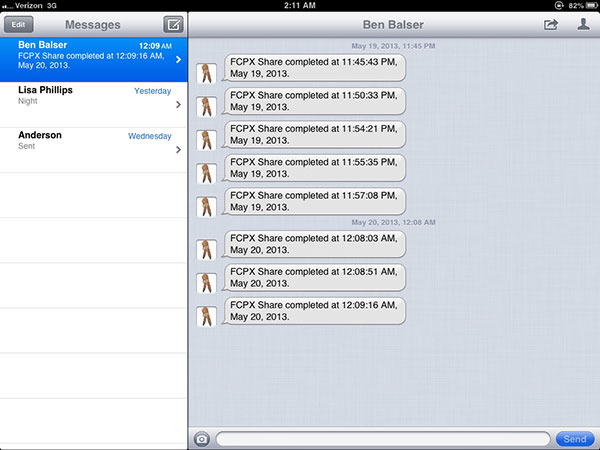Image resolution: width=600 pixels, height=450 pixels.
Task: Tap the avatar beside 11:55:35 PM message
Action: [x=207, y=173]
